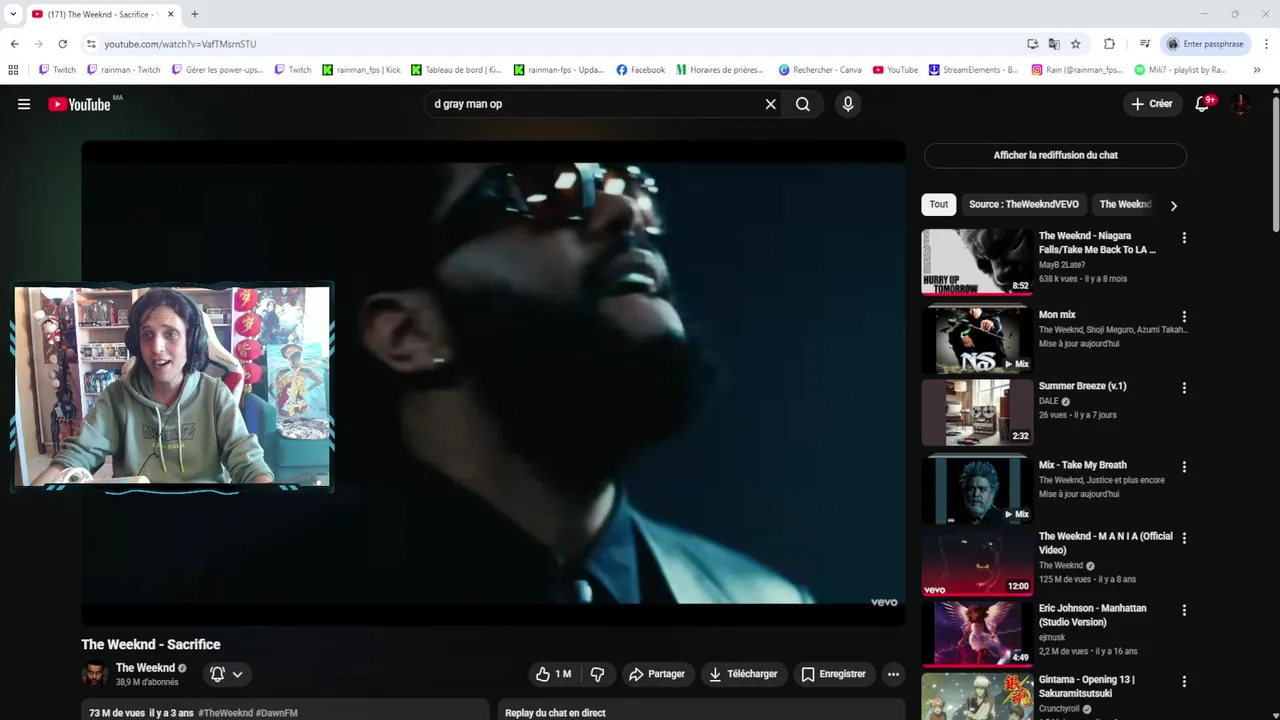This screenshot has height=720, width=1280.
Task: Open the account avatar menu
Action: [x=1240, y=104]
